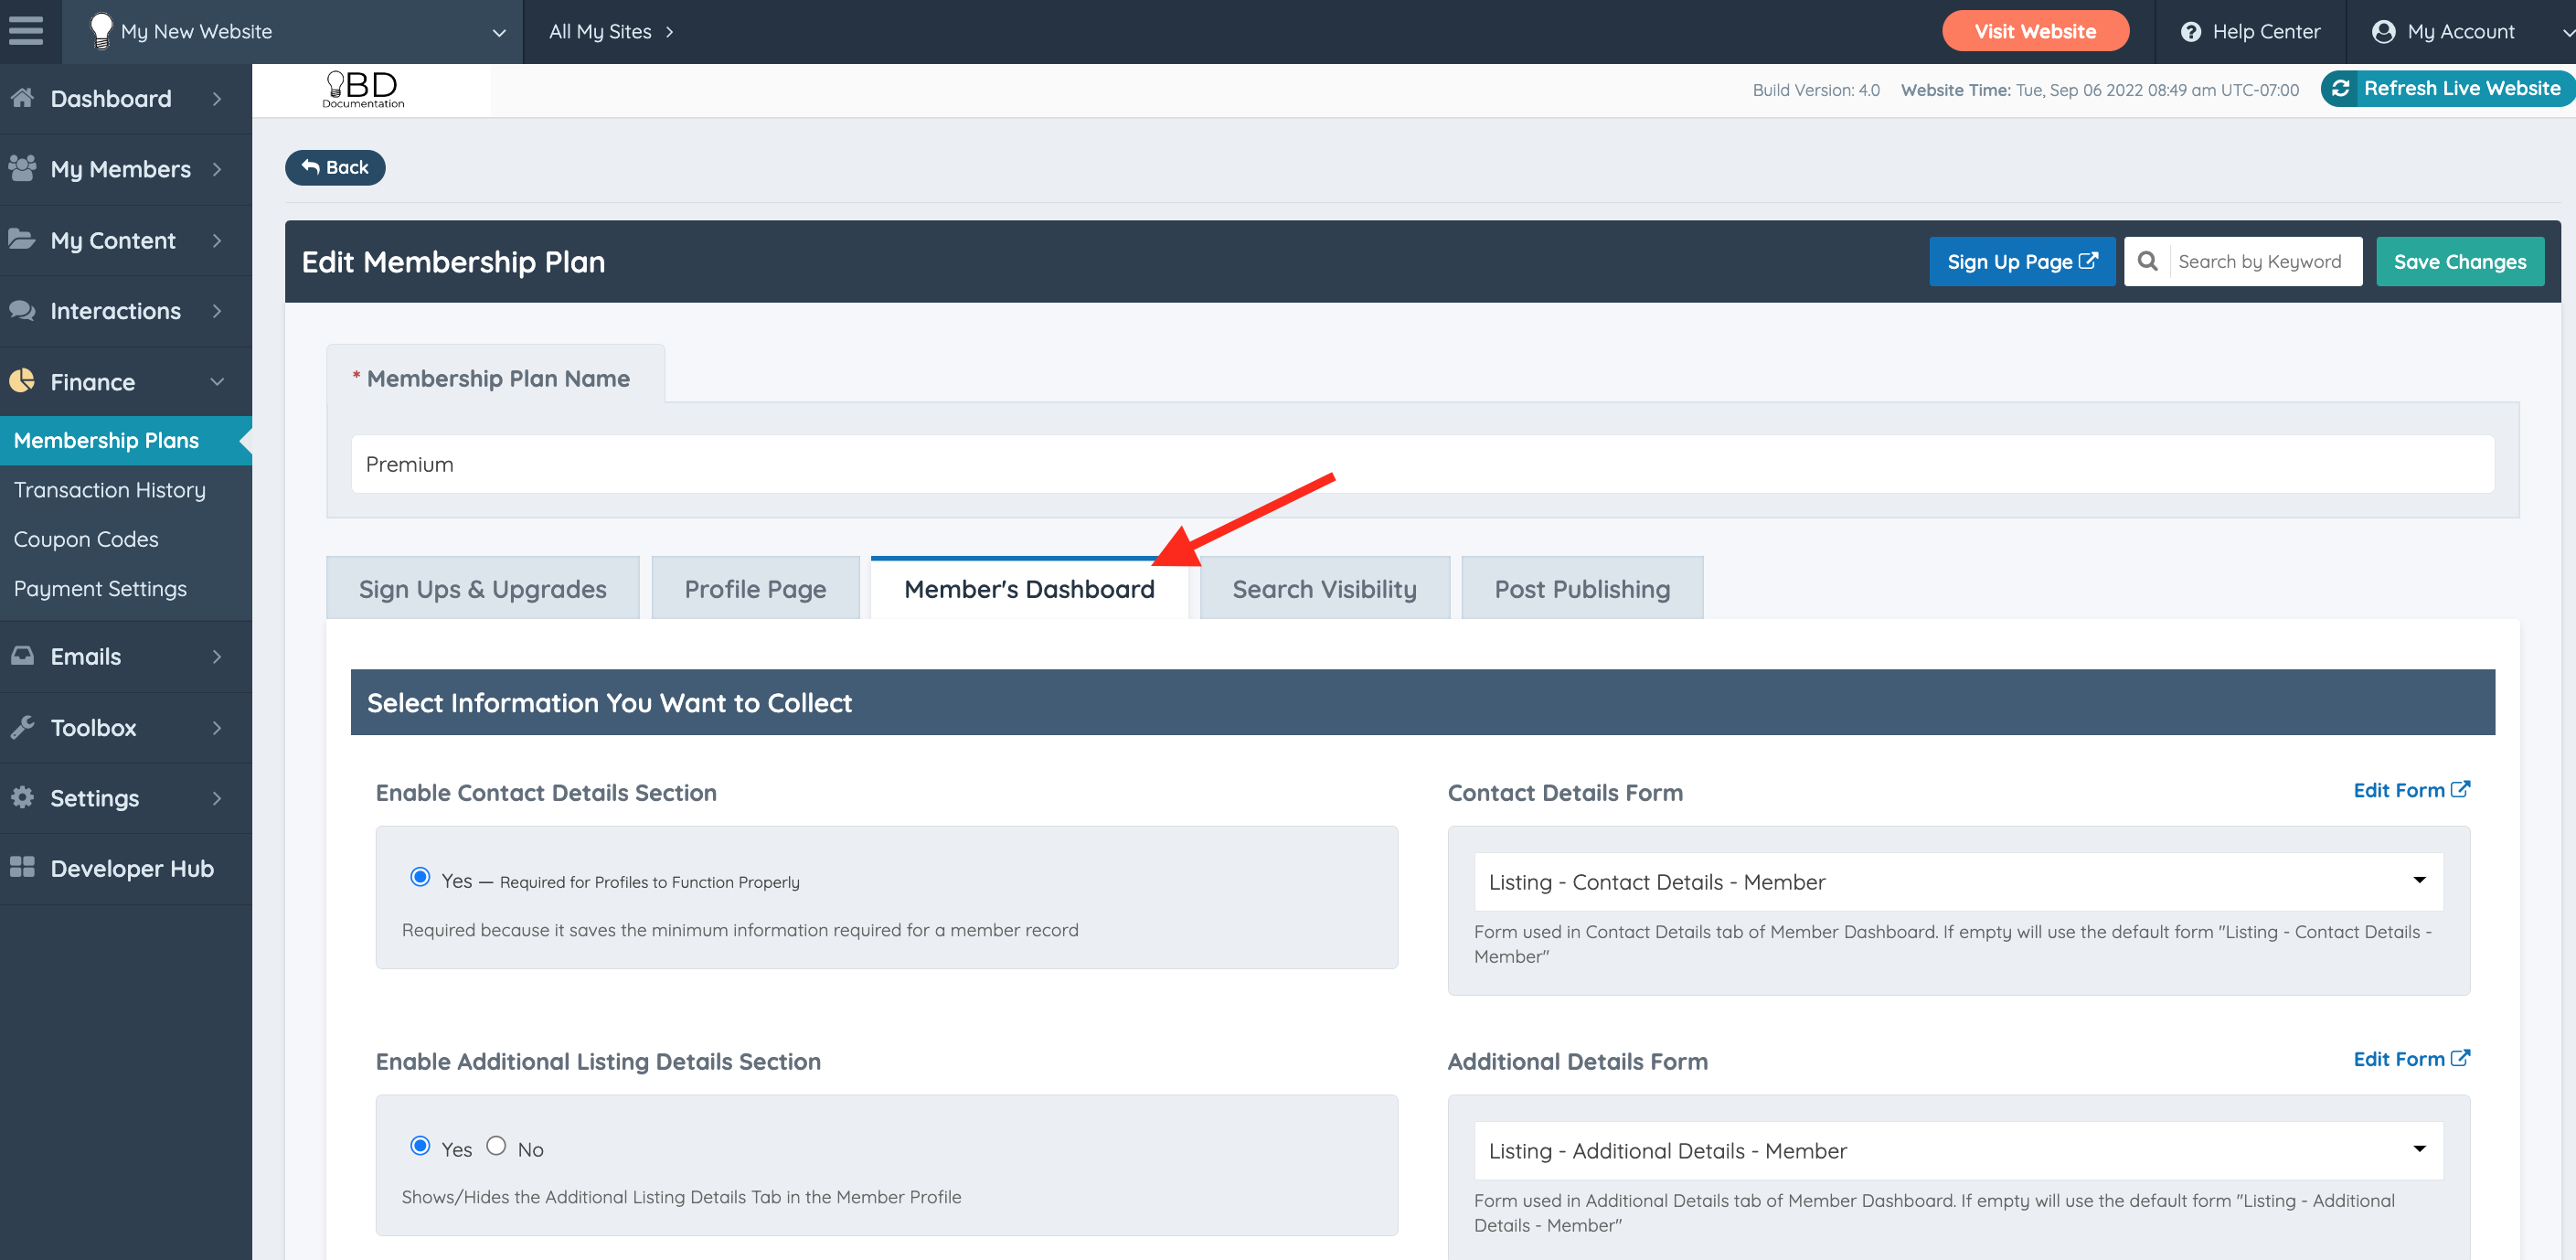This screenshot has width=2576, height=1260.
Task: Select No for Additional Listing Details
Action: 496,1146
